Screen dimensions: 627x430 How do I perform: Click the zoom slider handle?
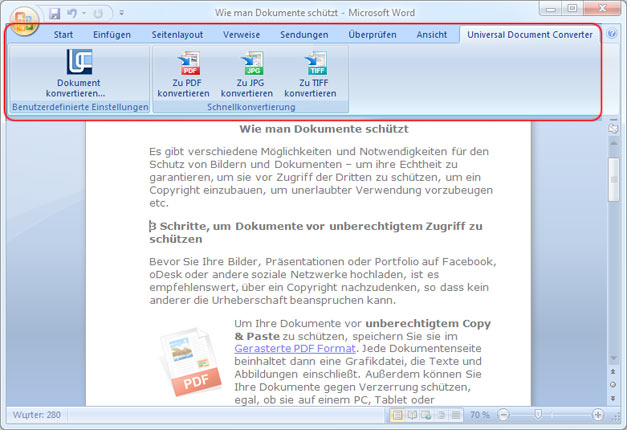539,414
